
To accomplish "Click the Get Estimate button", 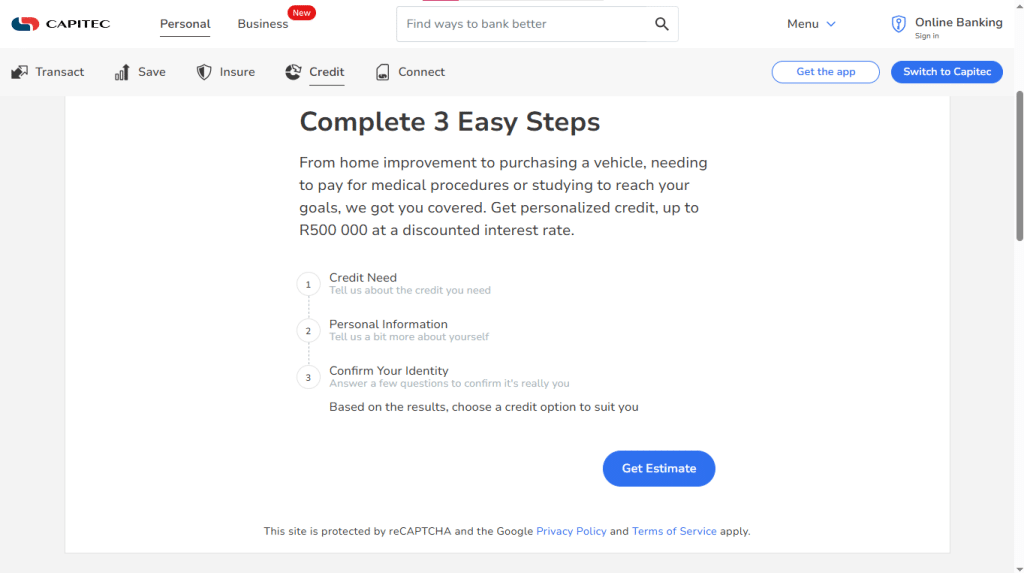I will click(x=658, y=468).
